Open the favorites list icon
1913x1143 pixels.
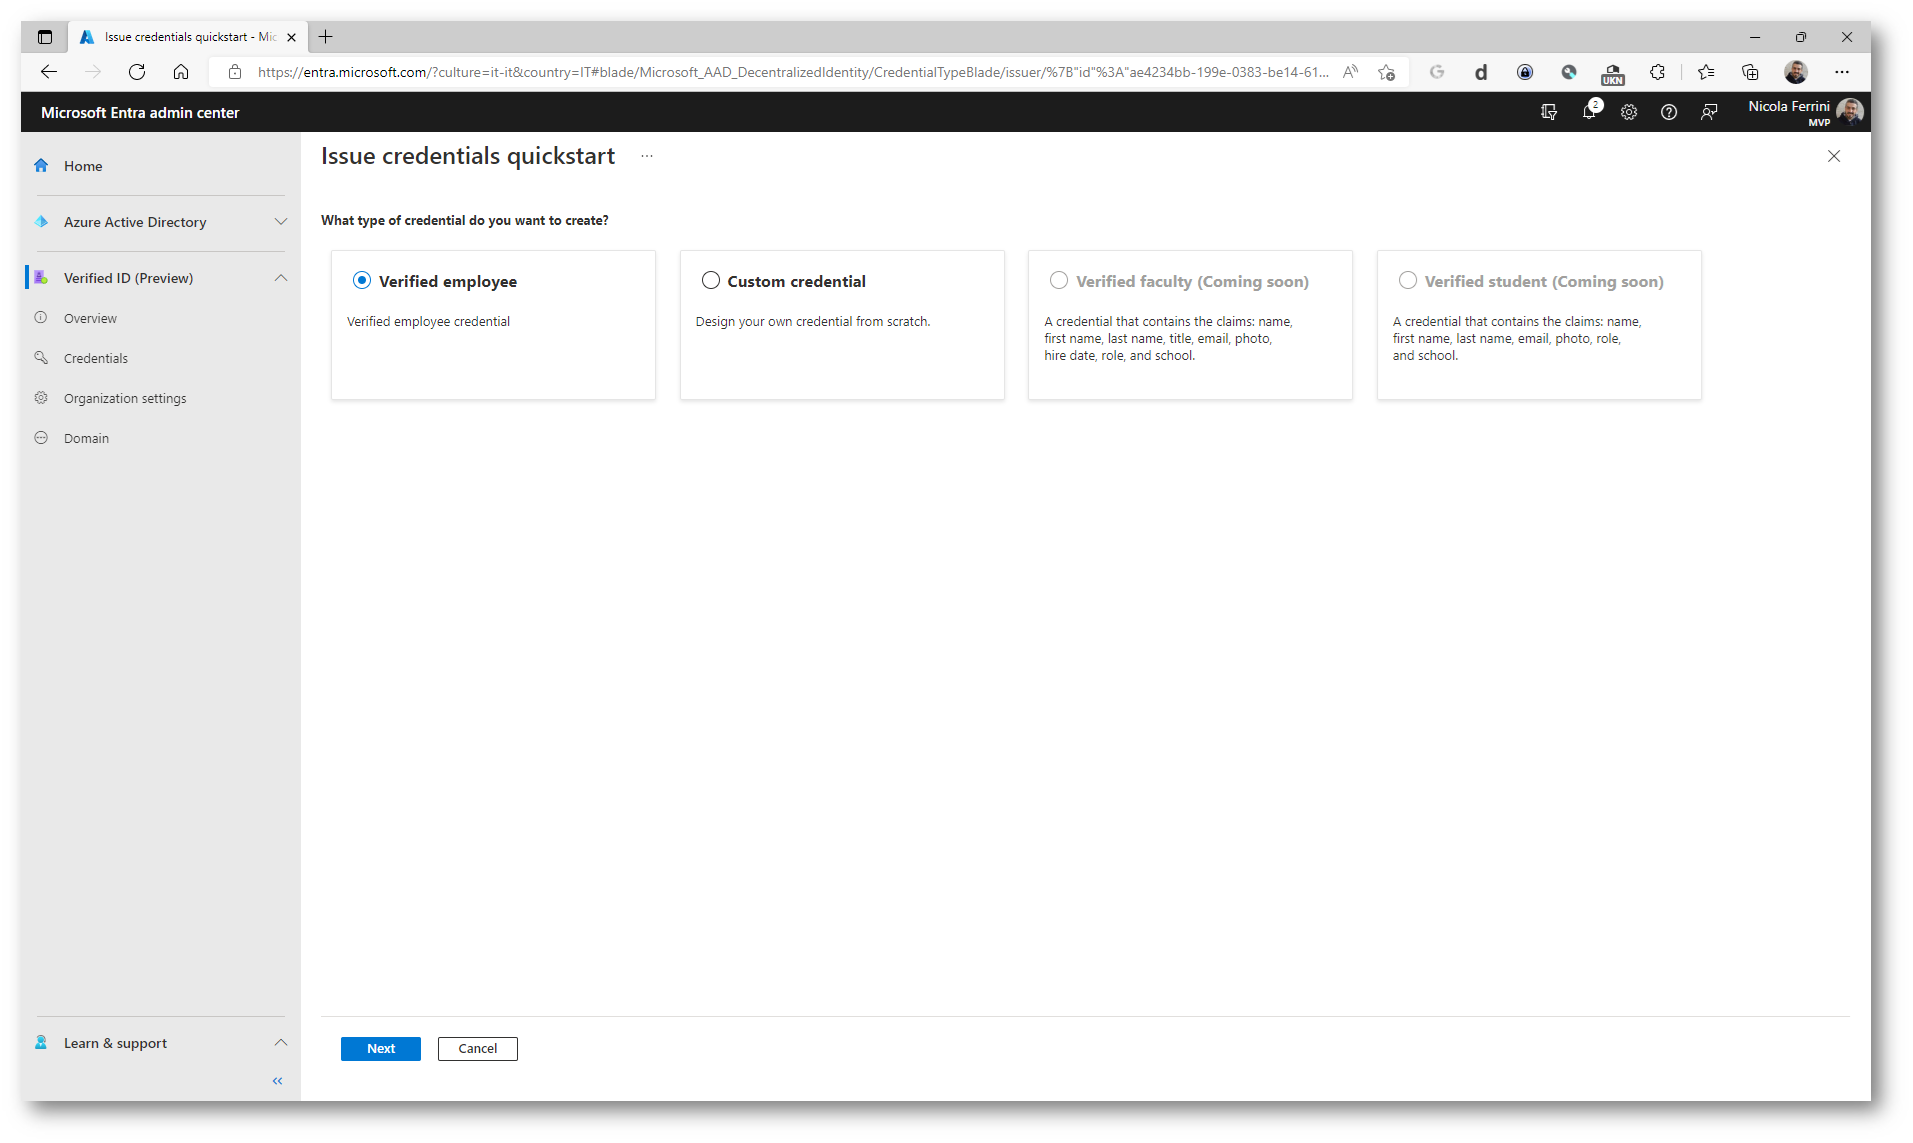[1706, 72]
